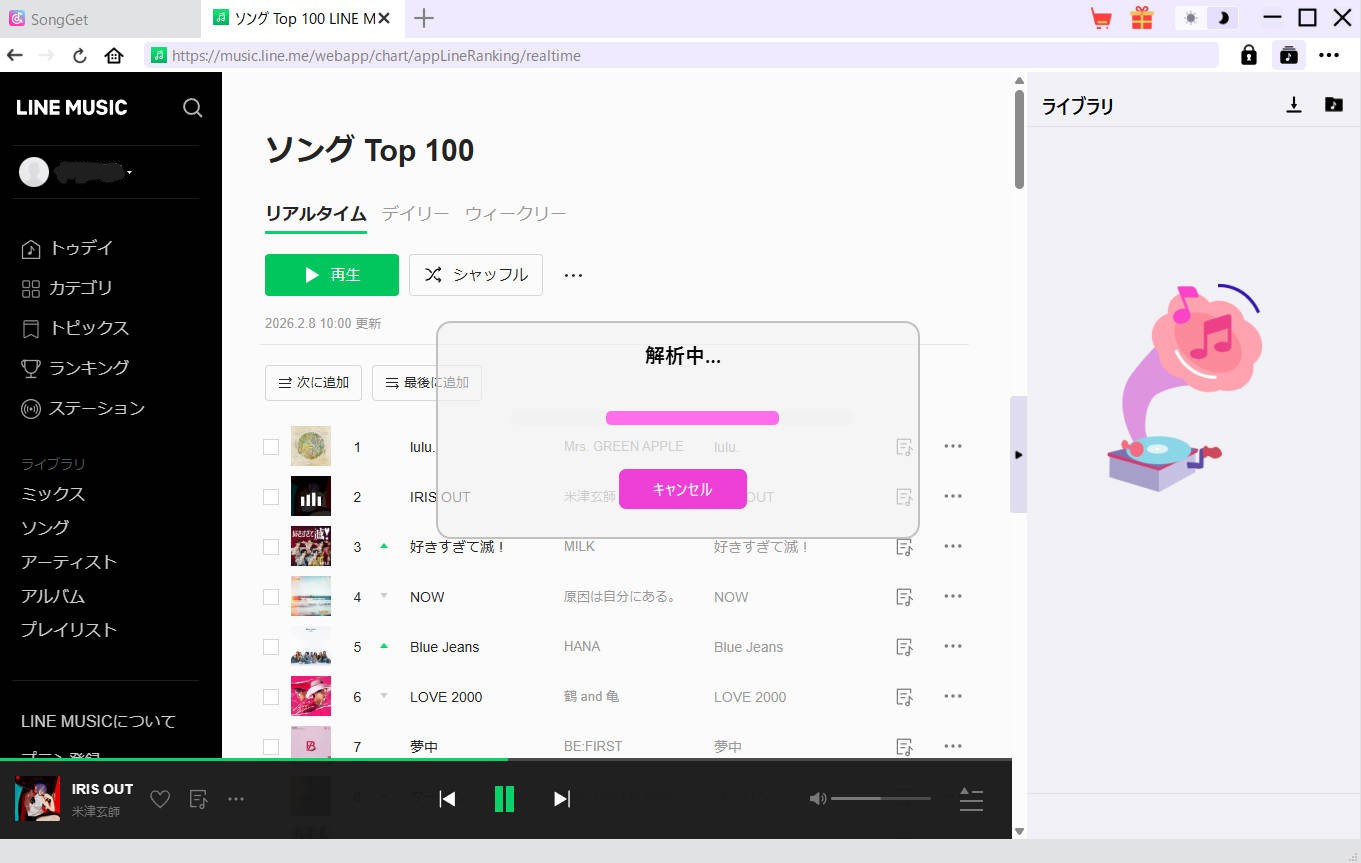
Task: Pause playback of IRIS OUT
Action: pos(504,798)
